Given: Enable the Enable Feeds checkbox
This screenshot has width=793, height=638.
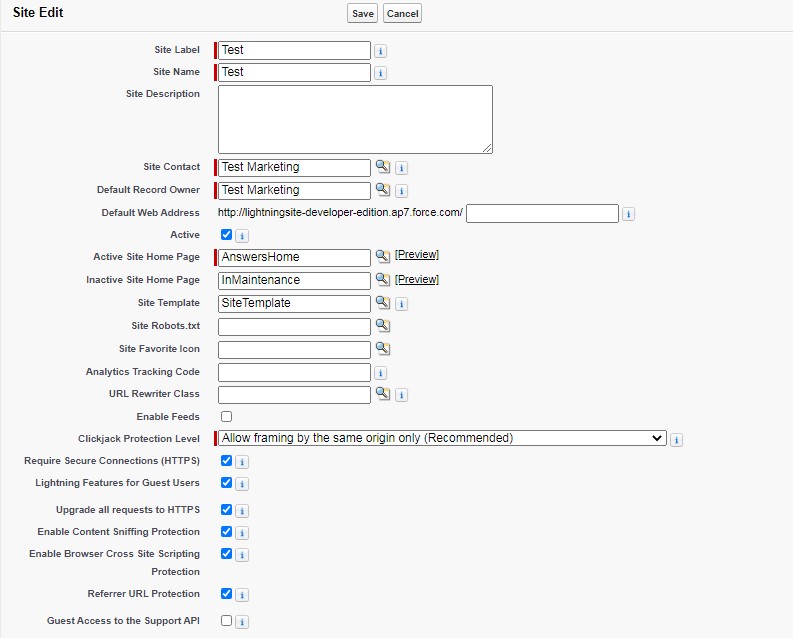Looking at the screenshot, I should coord(226,416).
